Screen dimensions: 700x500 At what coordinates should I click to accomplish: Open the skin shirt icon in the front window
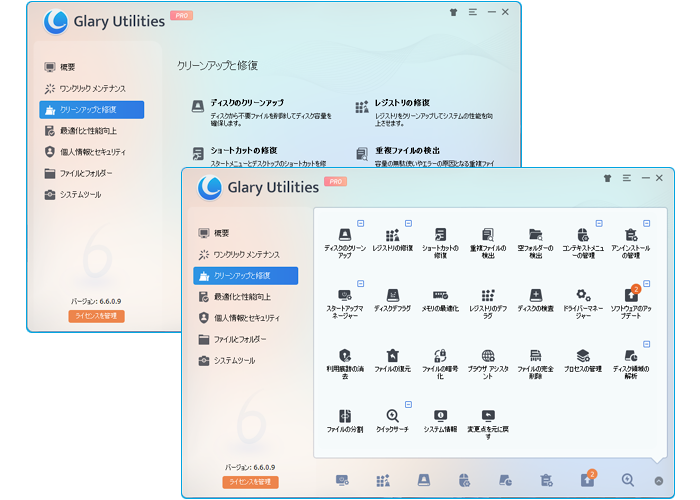[608, 178]
